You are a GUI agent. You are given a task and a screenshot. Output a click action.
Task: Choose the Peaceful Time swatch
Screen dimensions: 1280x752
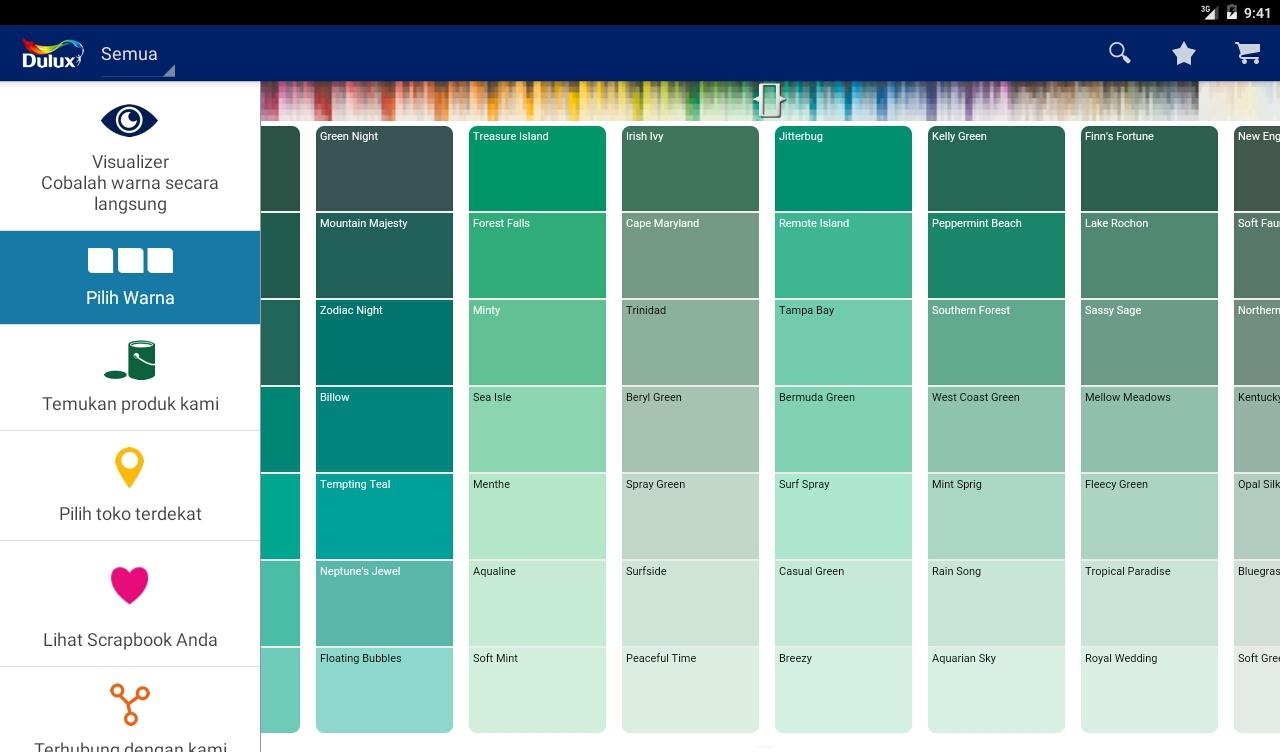(690, 690)
